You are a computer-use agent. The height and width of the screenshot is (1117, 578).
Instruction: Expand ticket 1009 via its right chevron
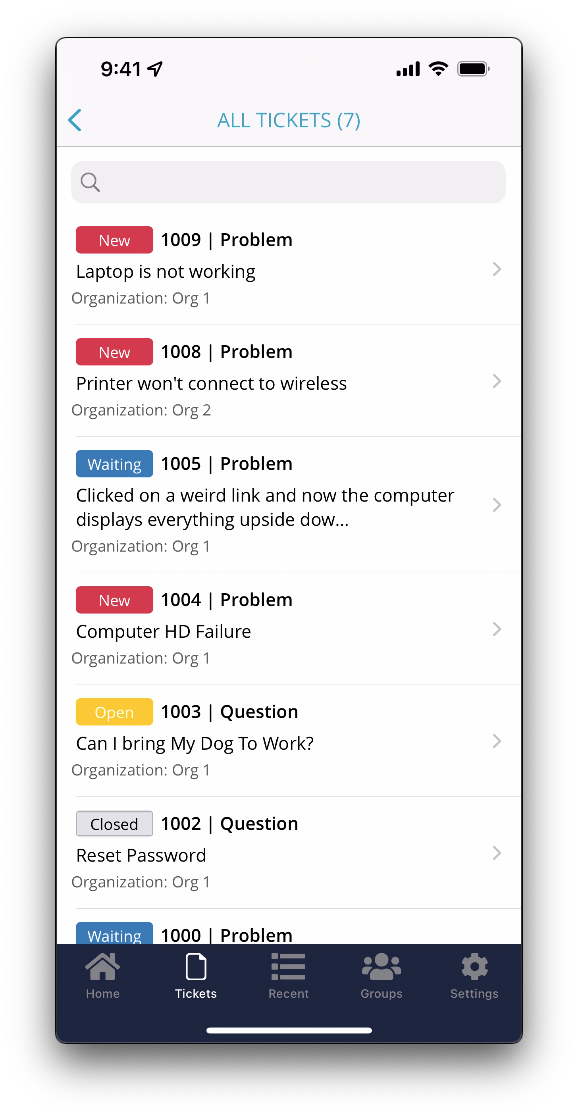(496, 269)
